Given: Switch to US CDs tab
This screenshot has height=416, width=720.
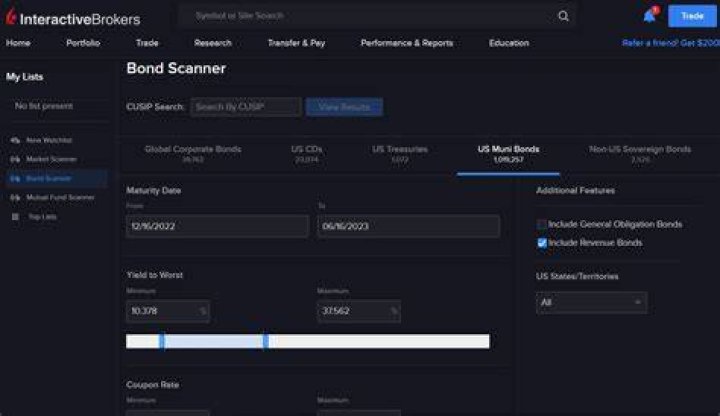Looking at the screenshot, I should pos(307,154).
